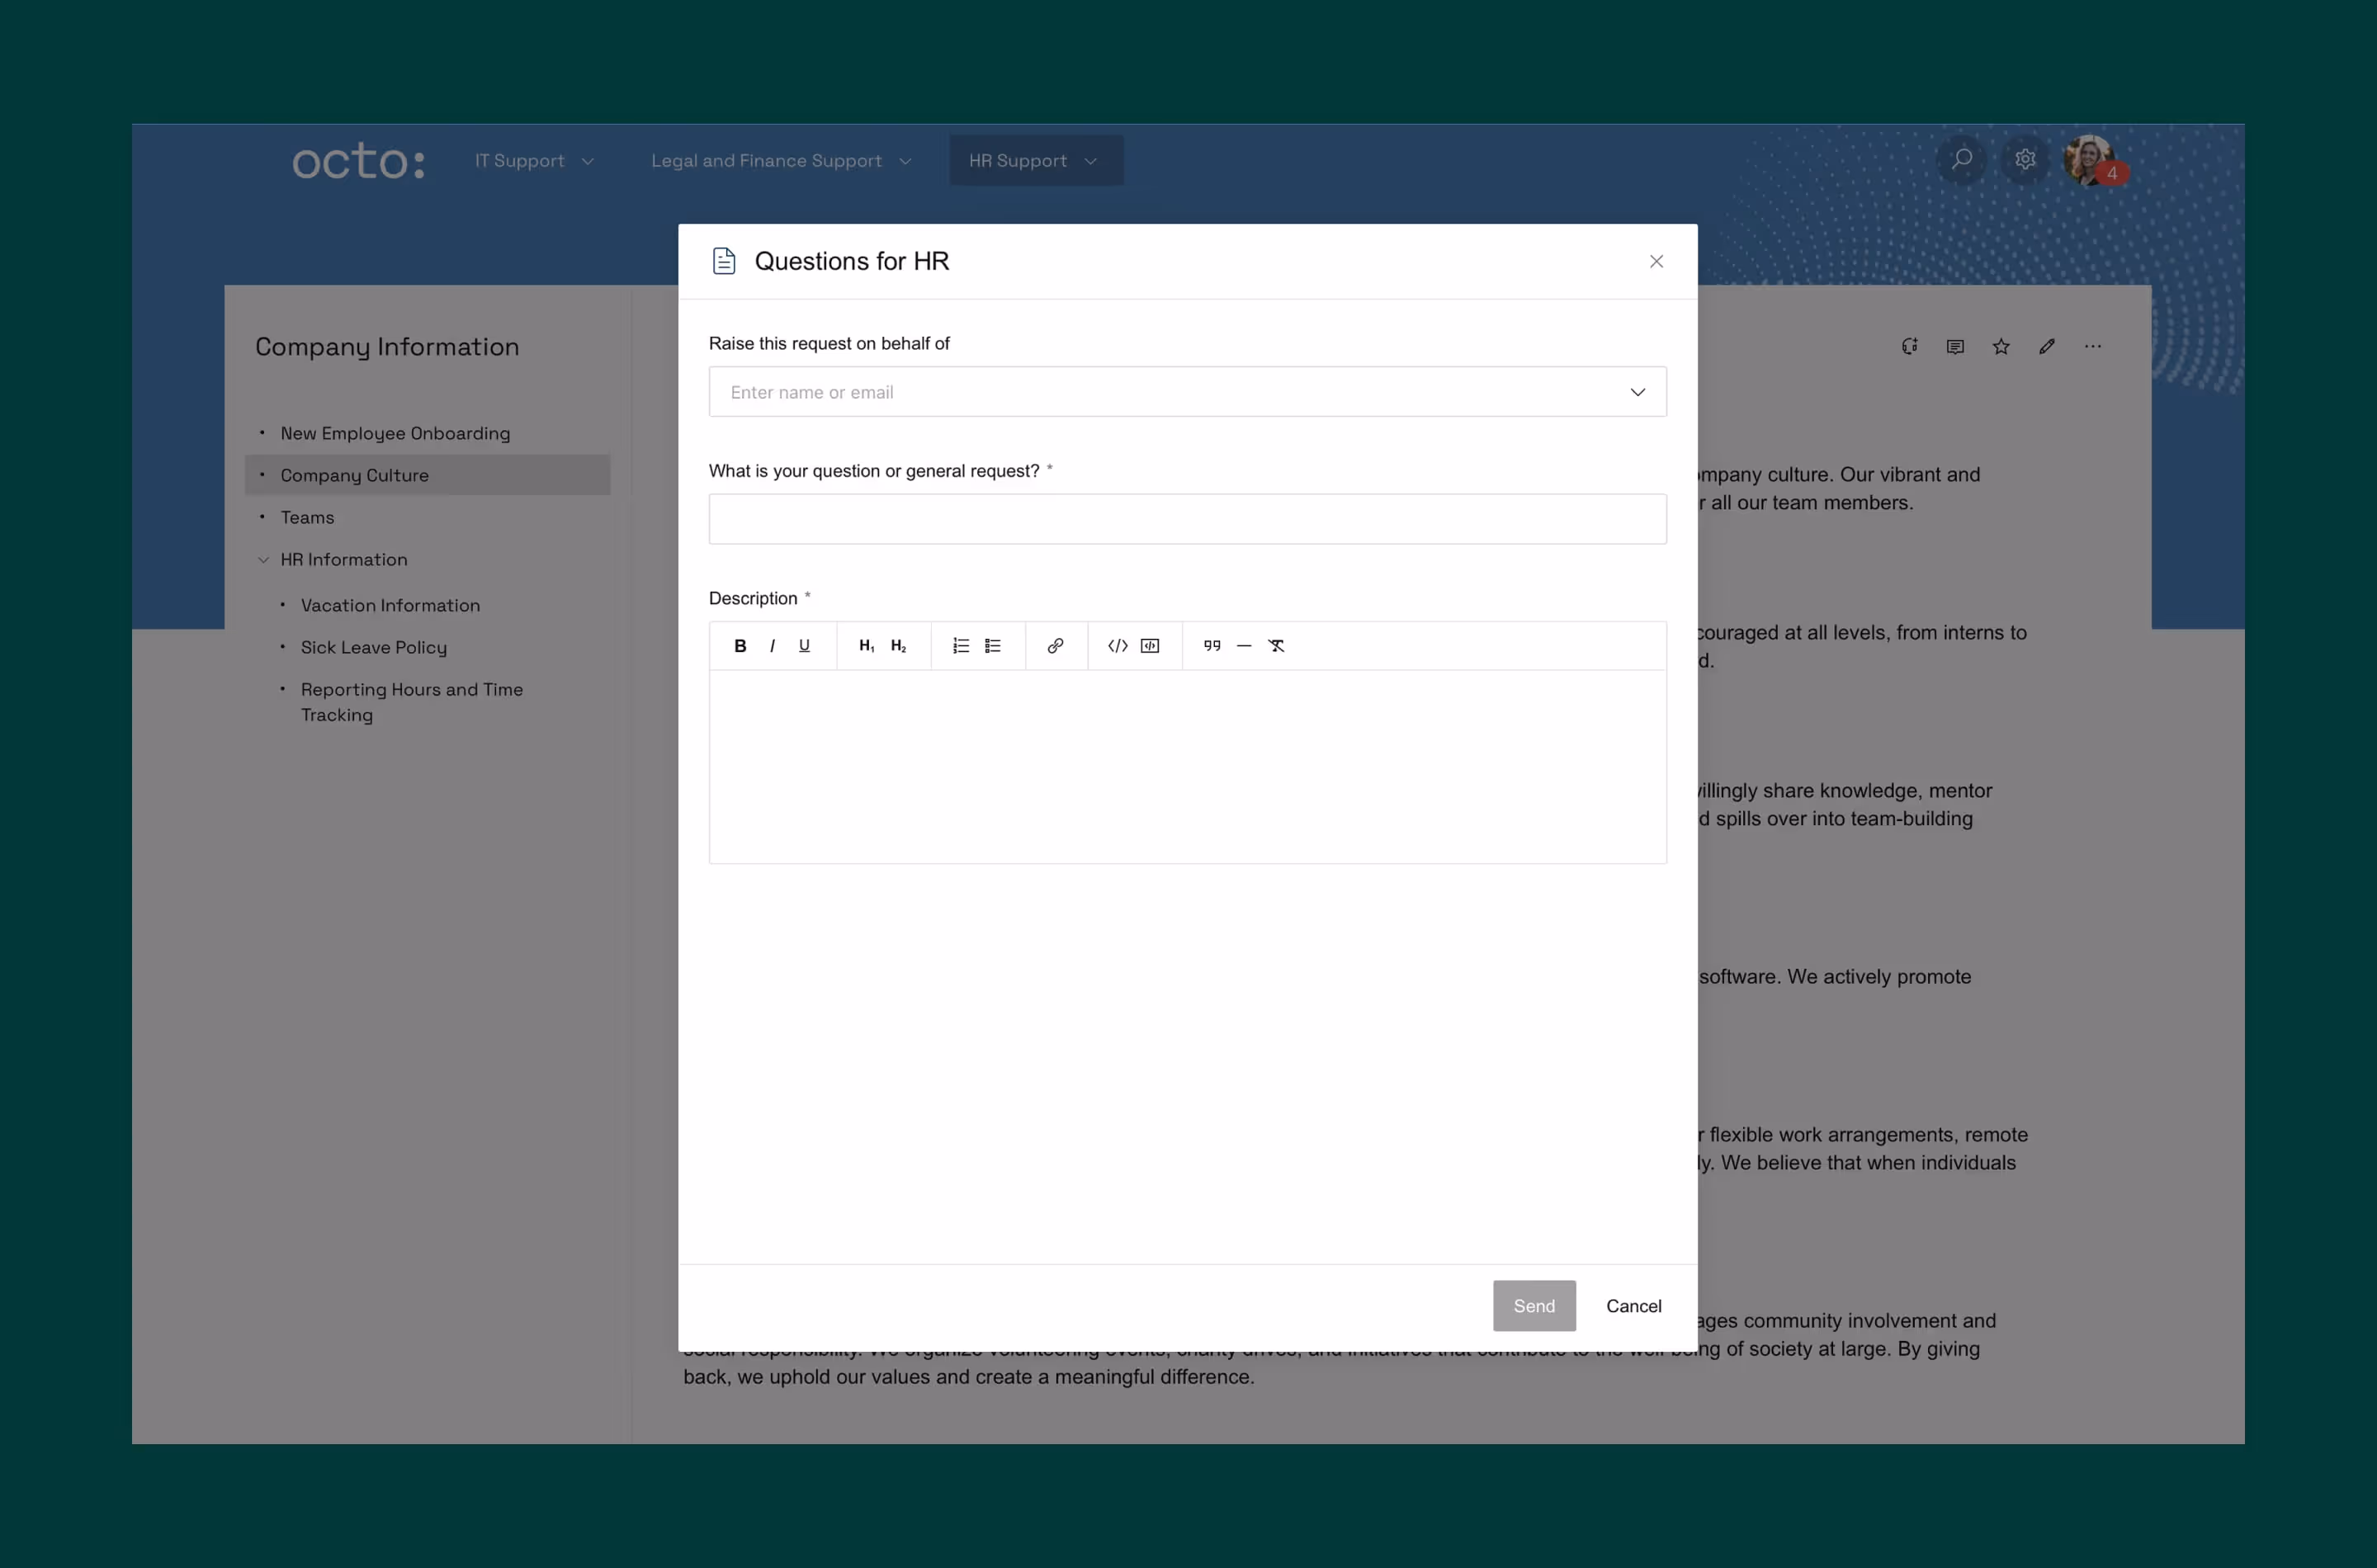Edit the page with pencil icon

(x=2047, y=347)
